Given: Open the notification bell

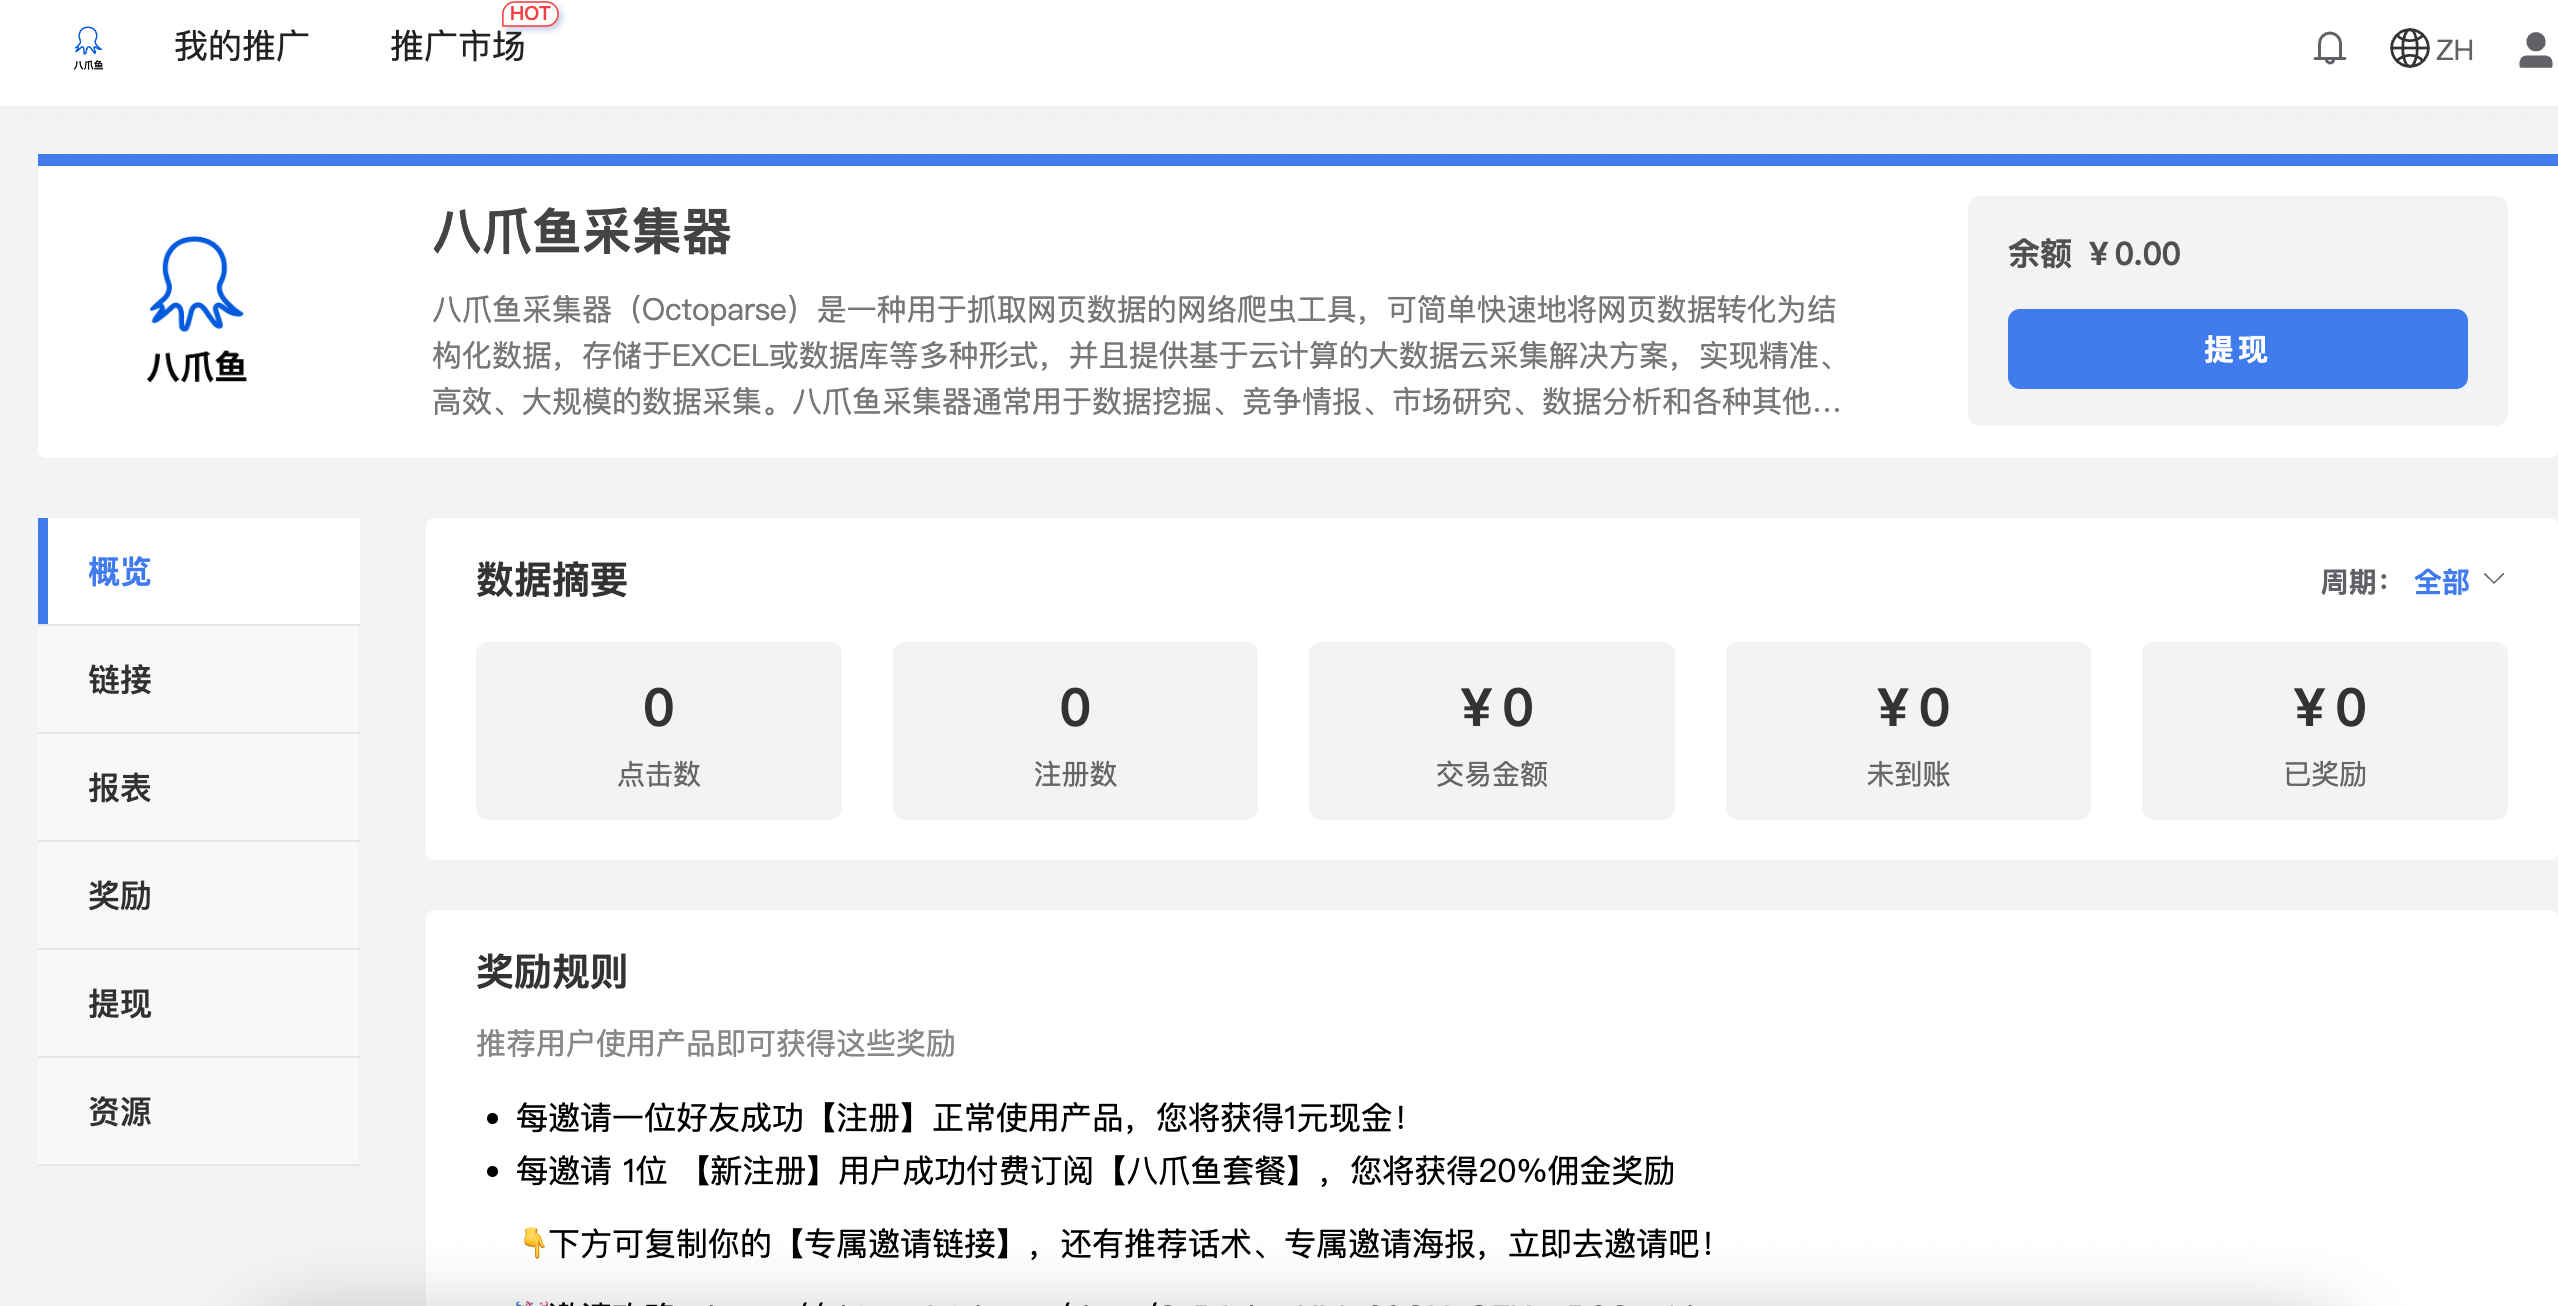Looking at the screenshot, I should pyautogui.click(x=2329, y=47).
